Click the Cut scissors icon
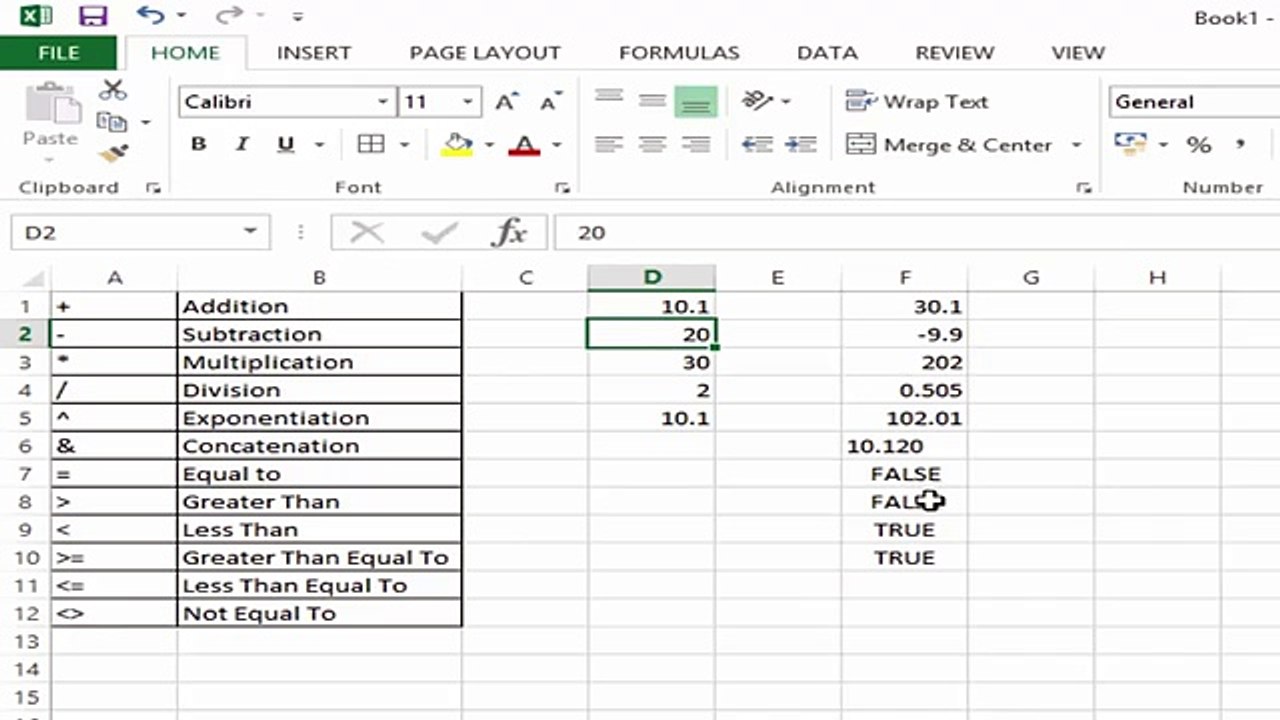The image size is (1280, 720). (113, 91)
